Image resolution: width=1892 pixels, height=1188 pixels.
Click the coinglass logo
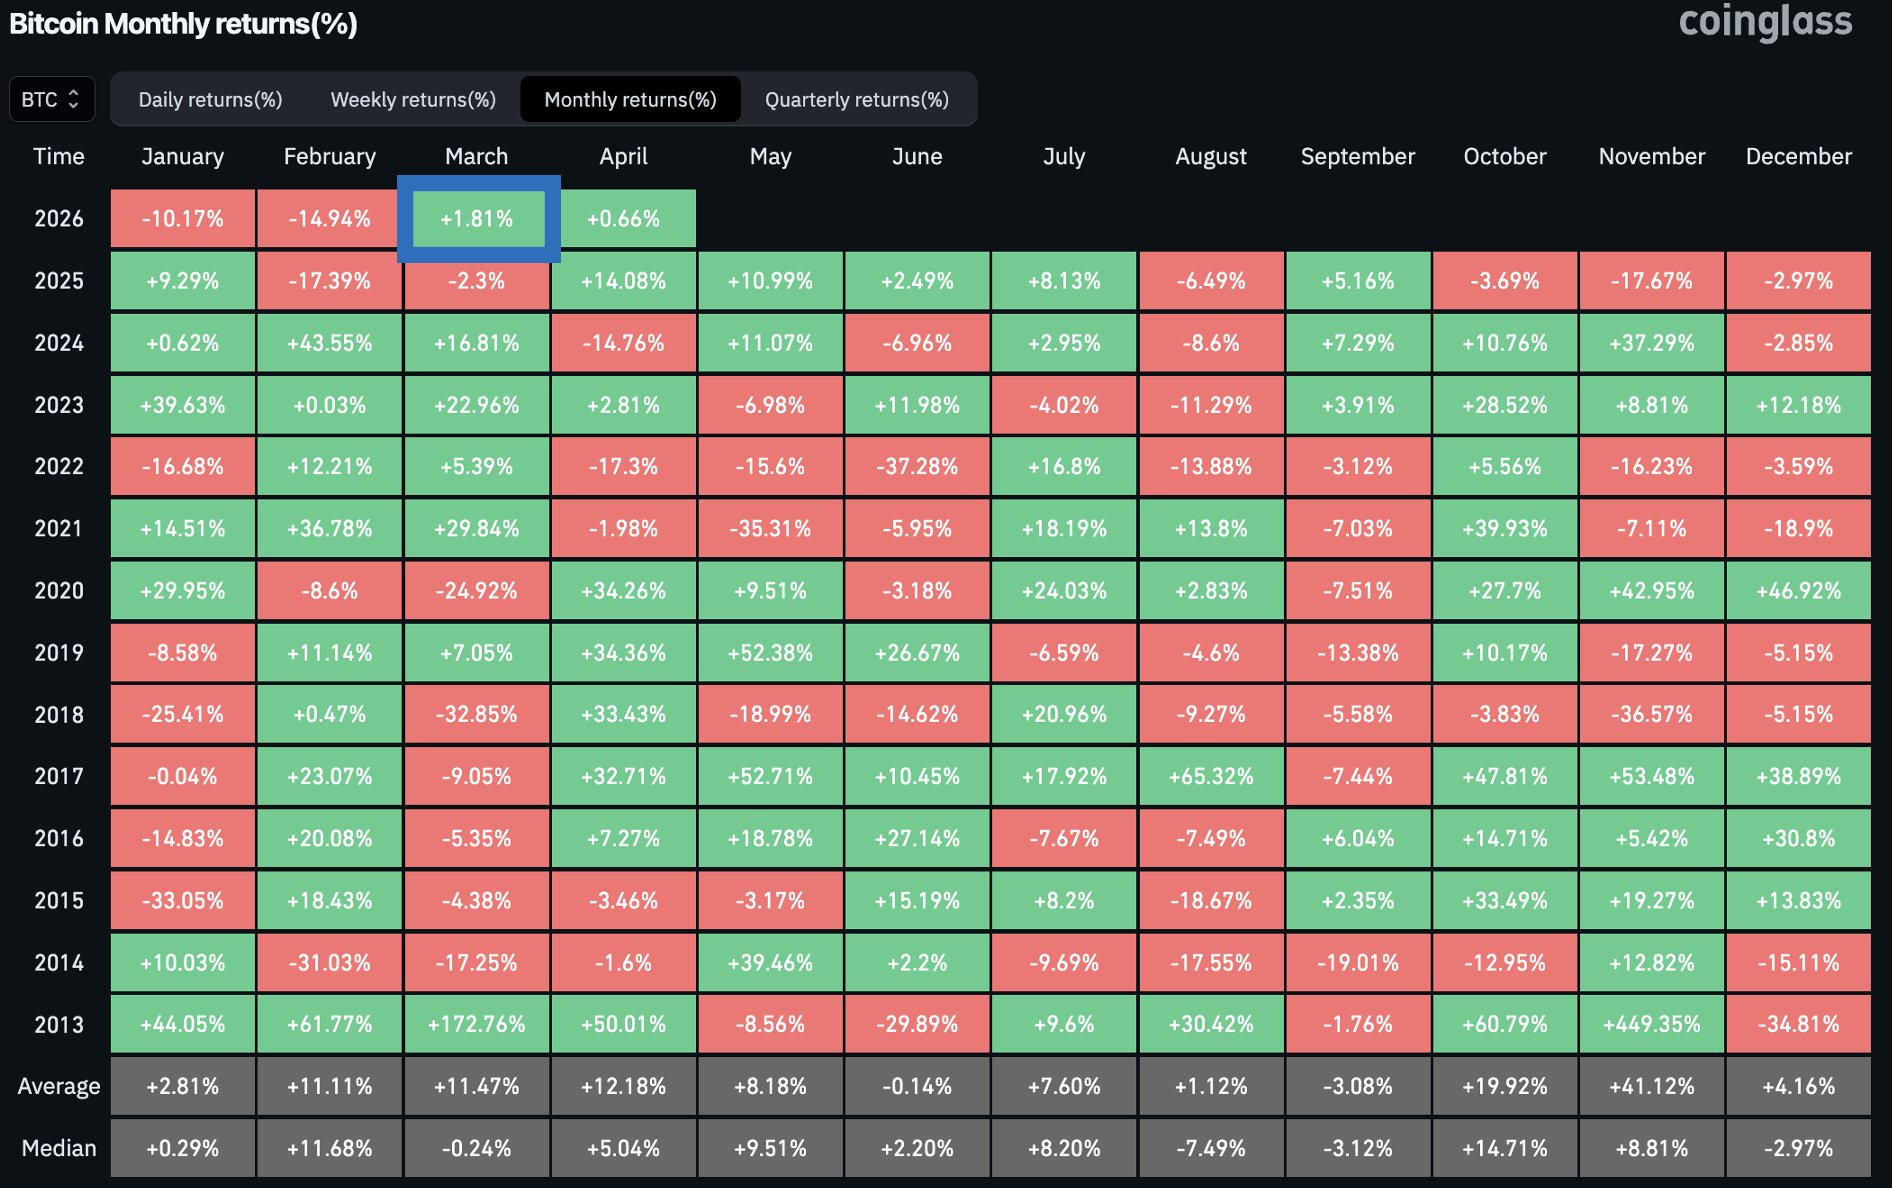point(1765,22)
